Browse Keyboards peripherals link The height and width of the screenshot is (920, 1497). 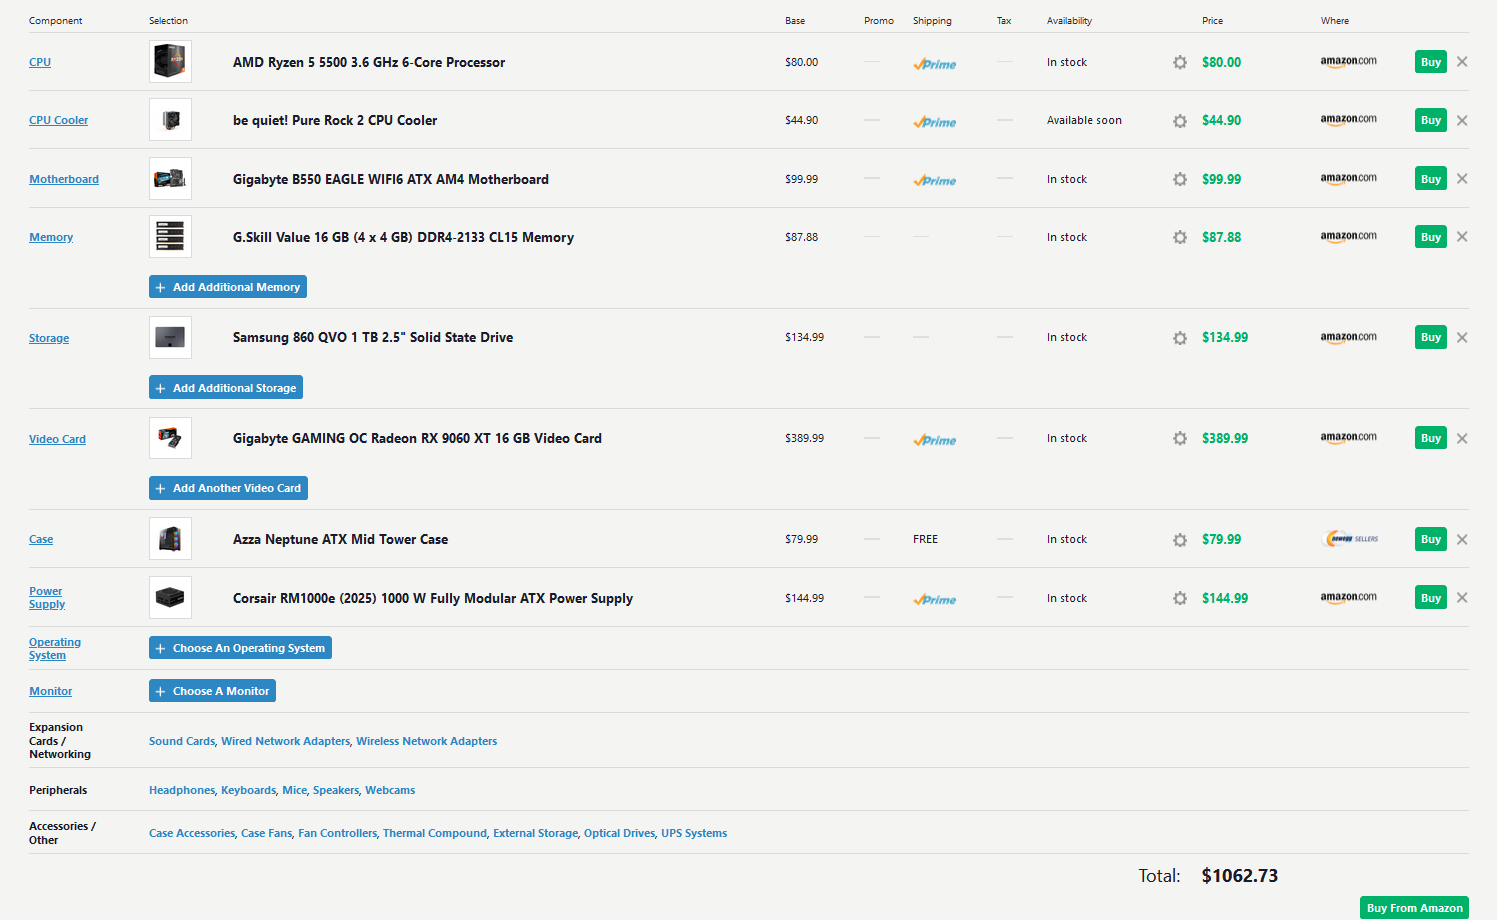(x=249, y=790)
